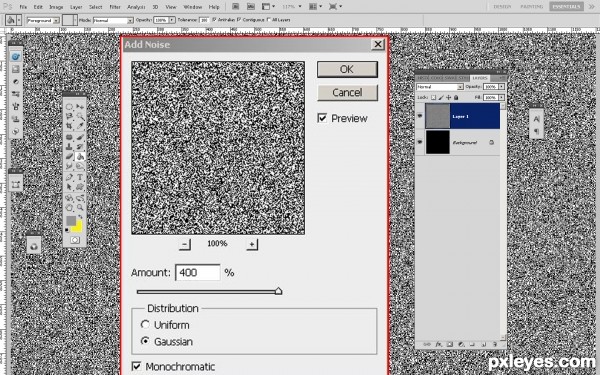Image resolution: width=600 pixels, height=375 pixels.
Task: Select the Elliptical Marquee tool
Action: coord(69,107)
